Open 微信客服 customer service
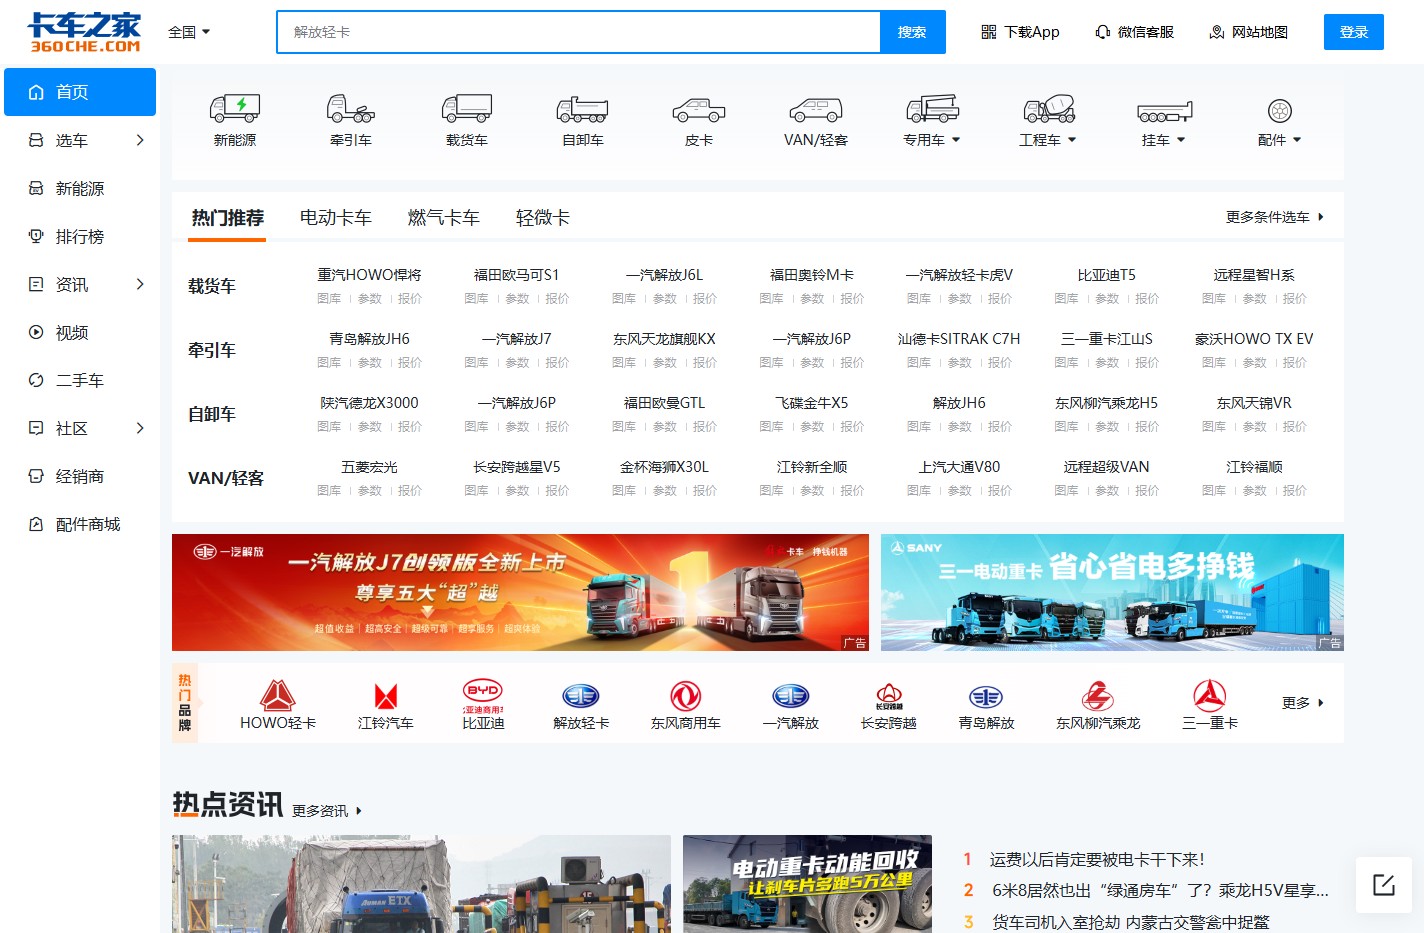 pos(1134,32)
